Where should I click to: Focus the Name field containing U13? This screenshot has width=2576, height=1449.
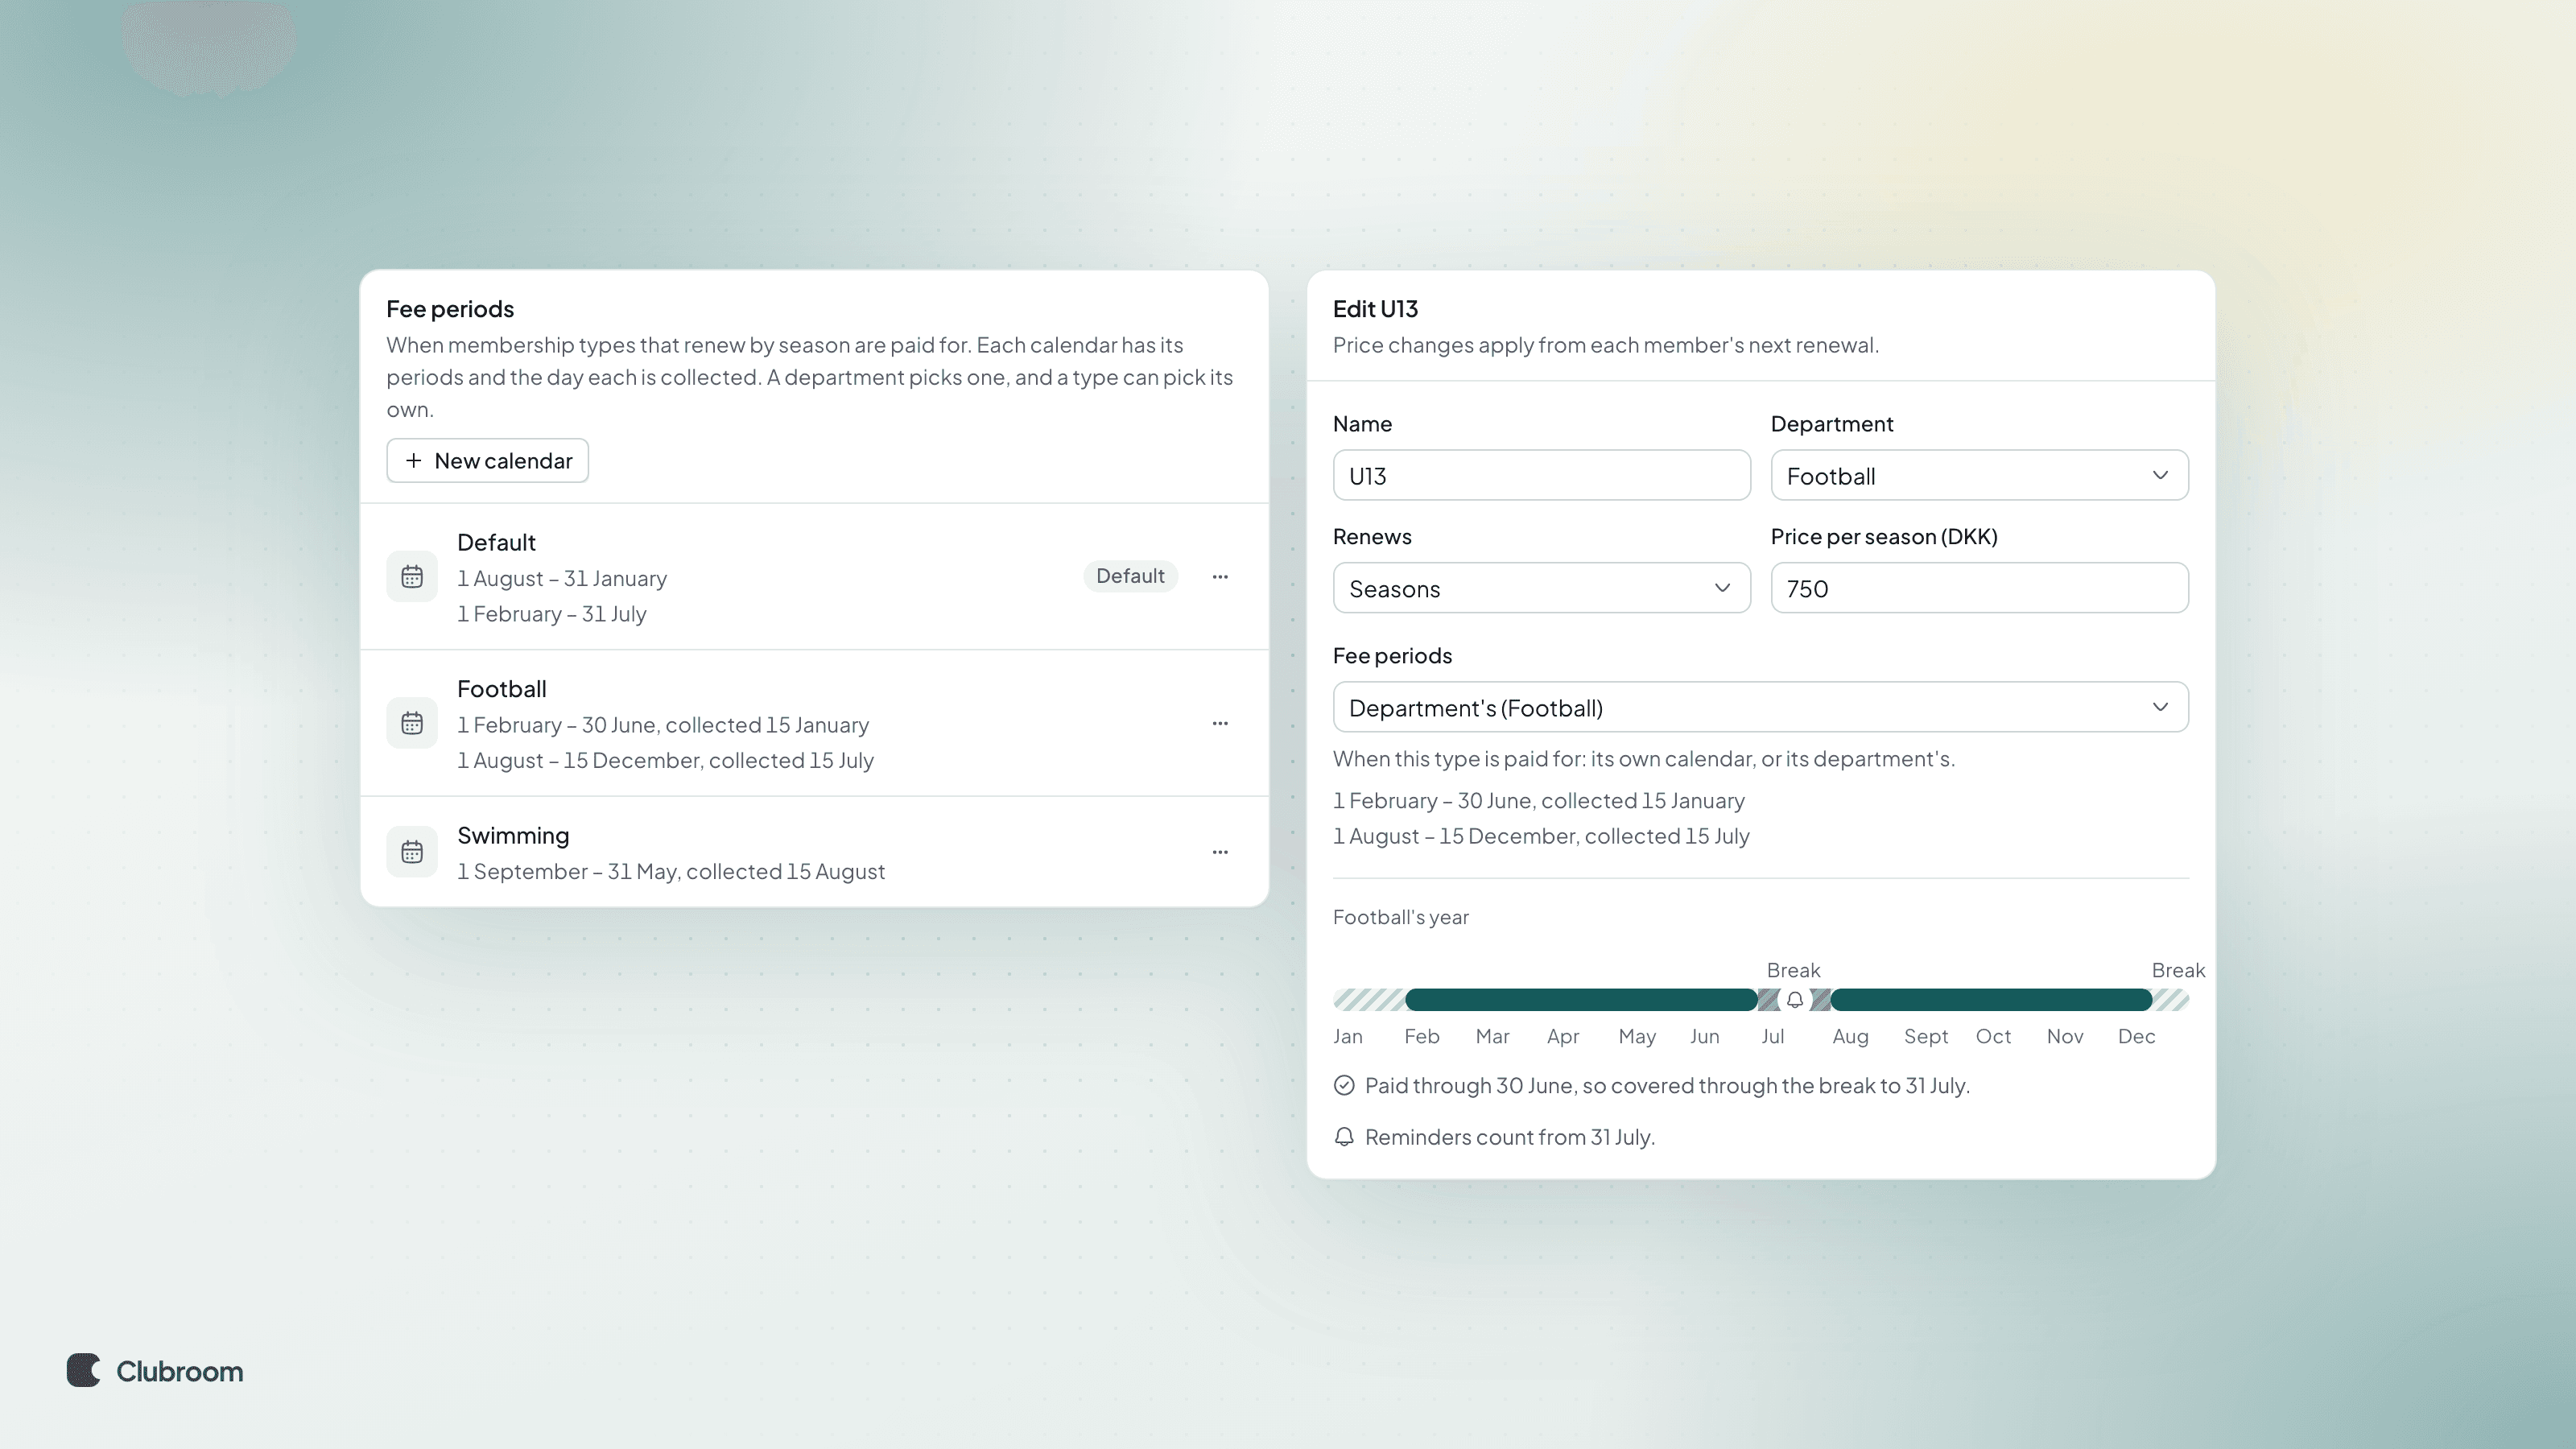1541,475
